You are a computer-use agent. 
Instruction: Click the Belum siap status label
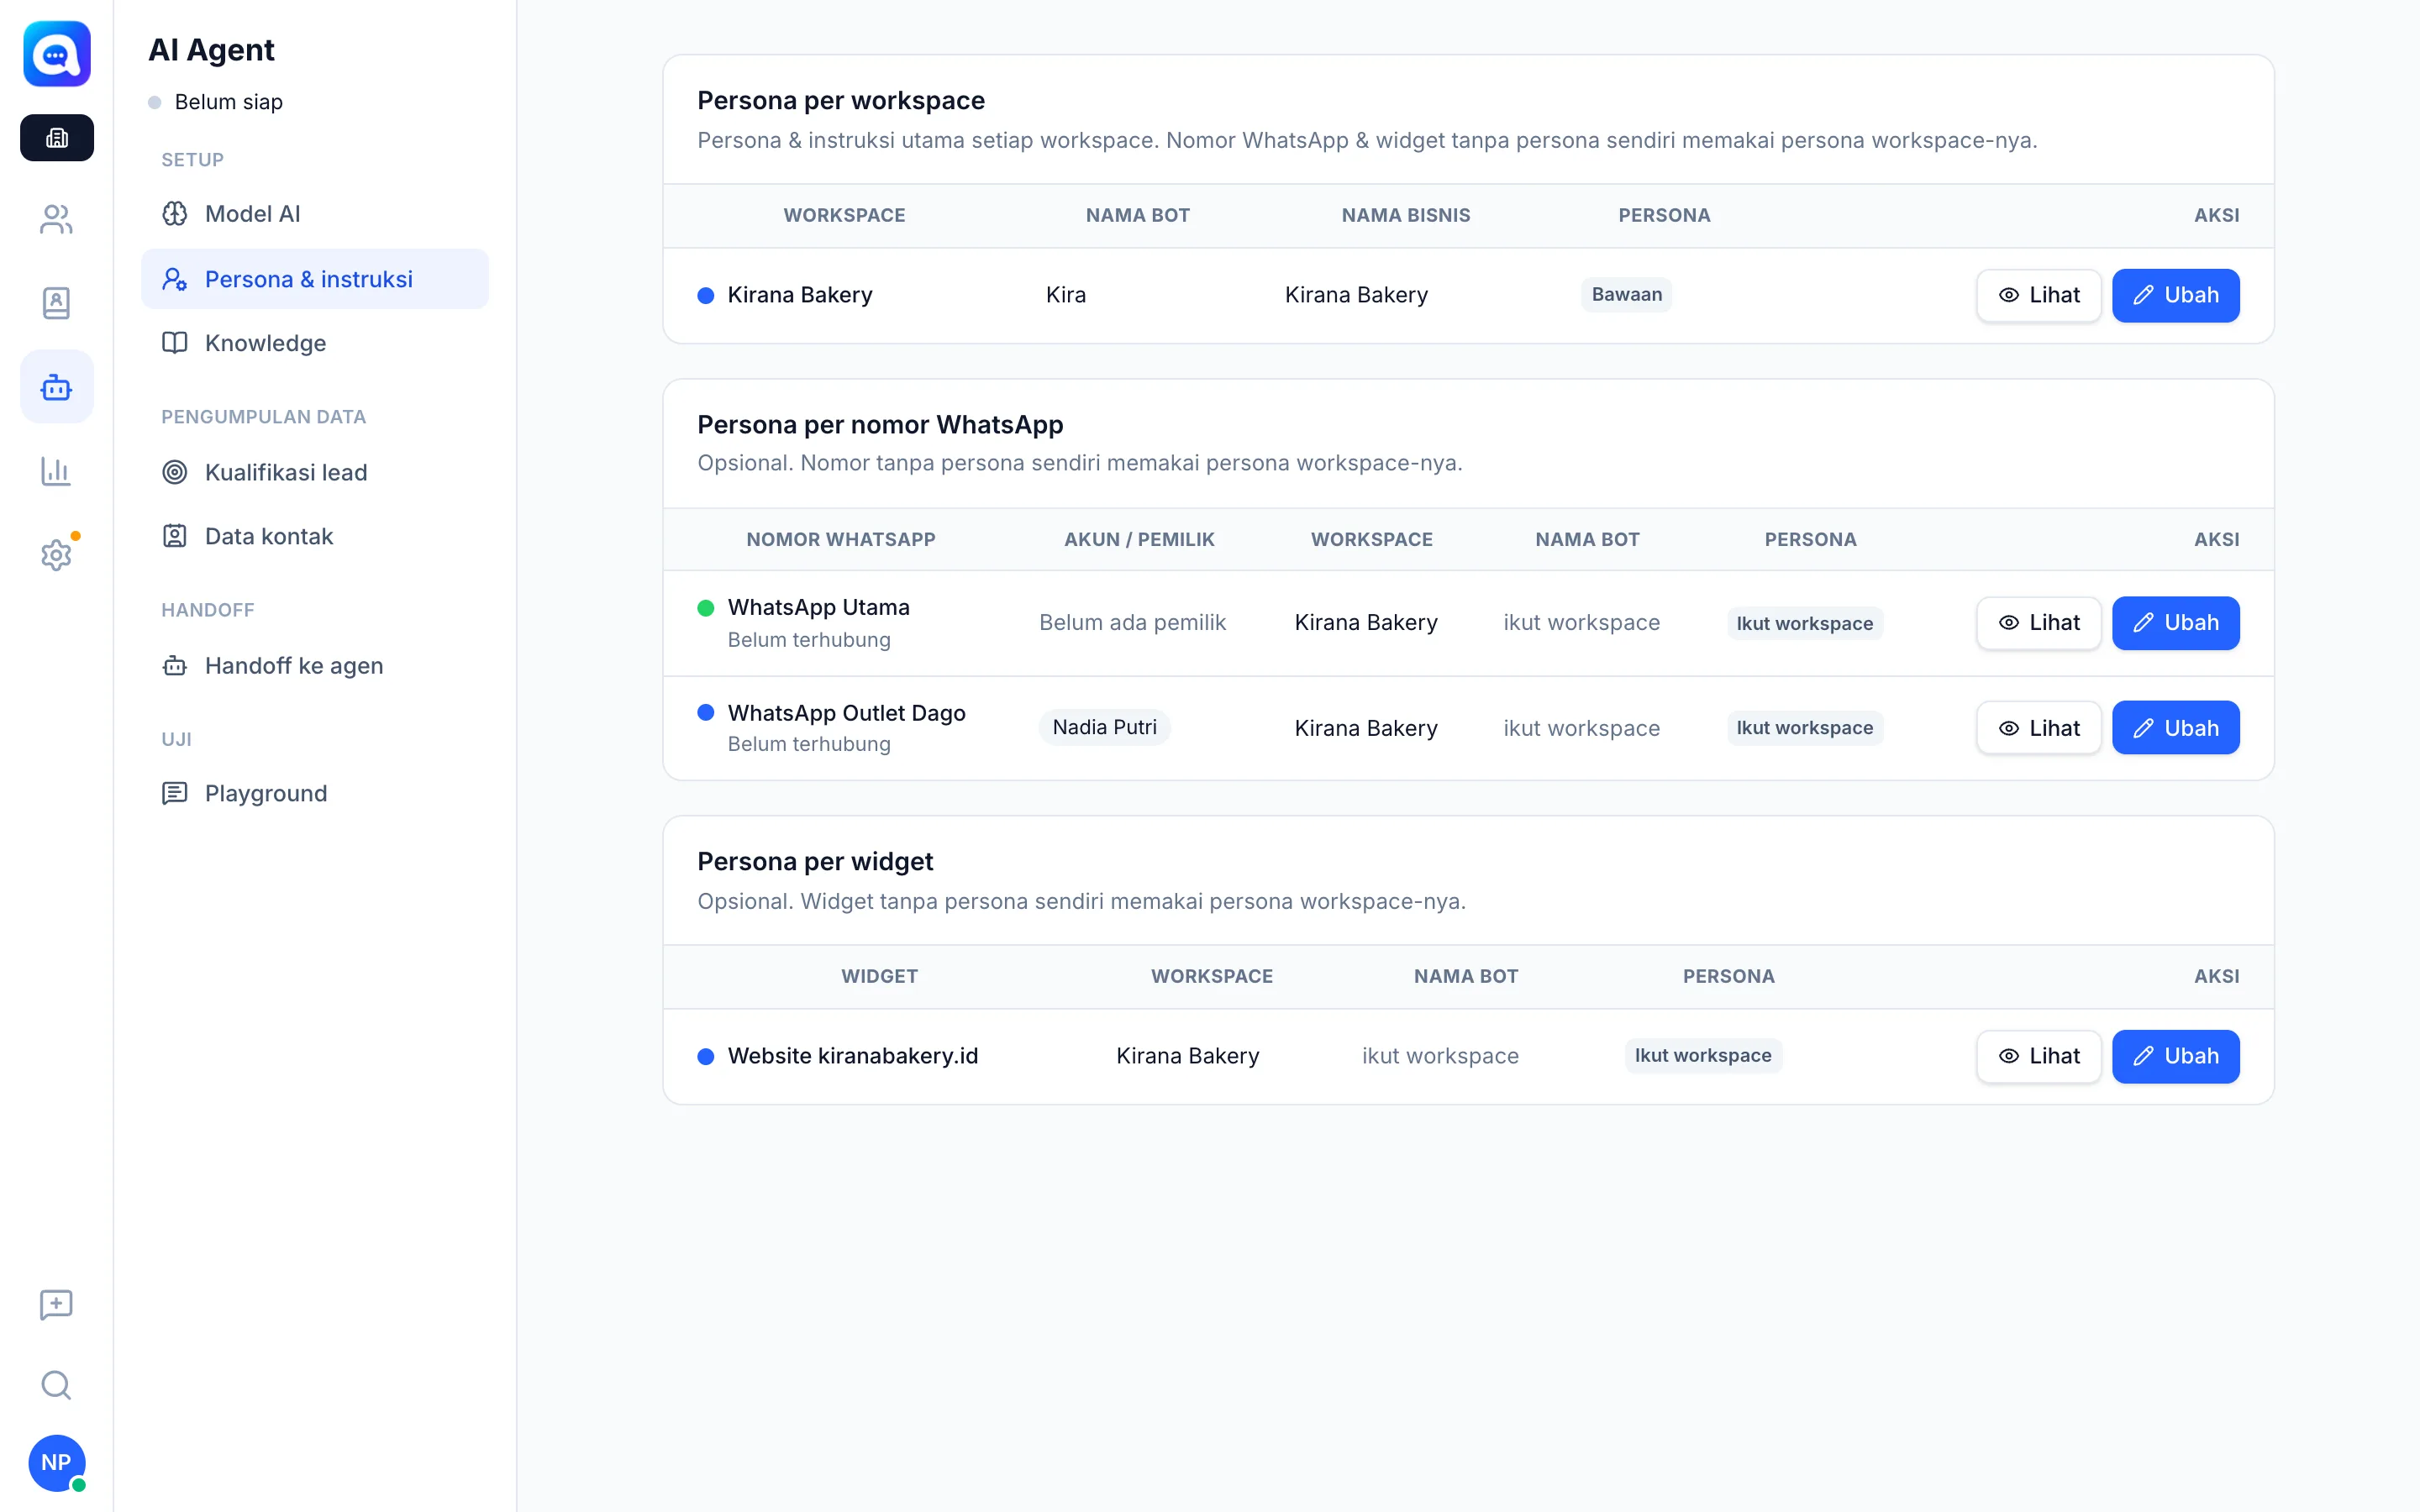click(228, 102)
